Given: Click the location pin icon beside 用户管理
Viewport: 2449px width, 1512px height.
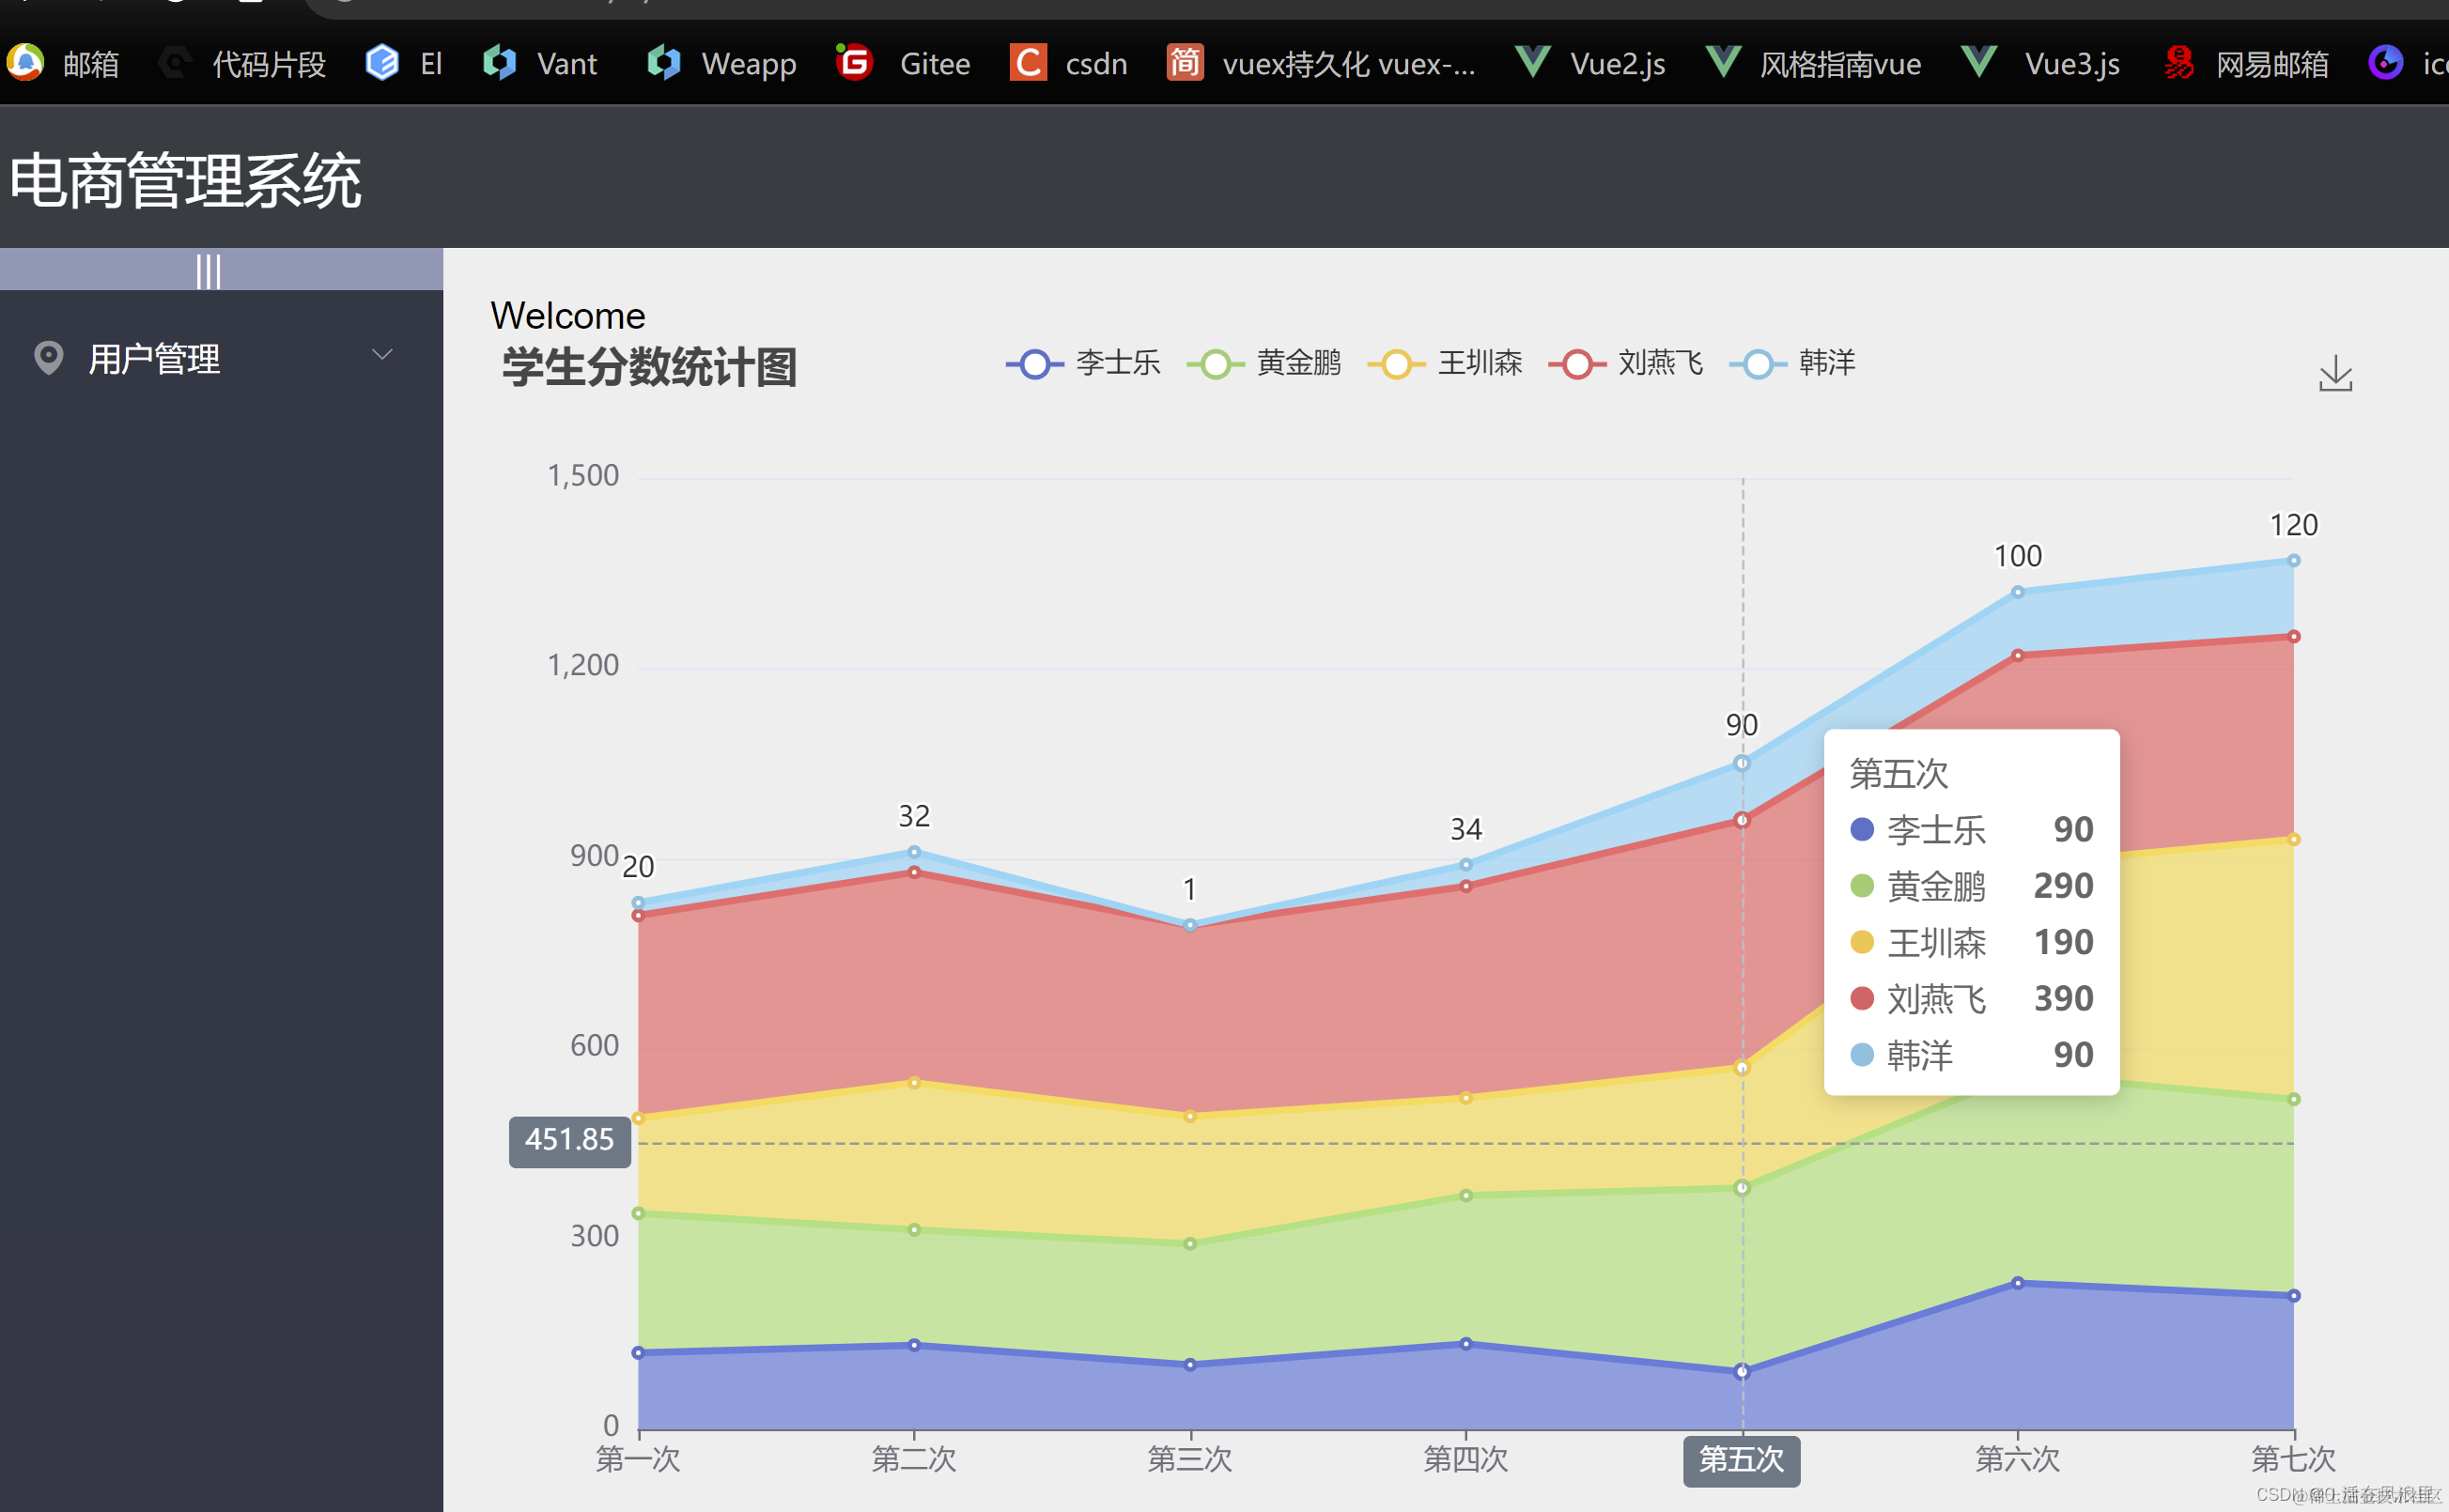Looking at the screenshot, I should (49, 357).
